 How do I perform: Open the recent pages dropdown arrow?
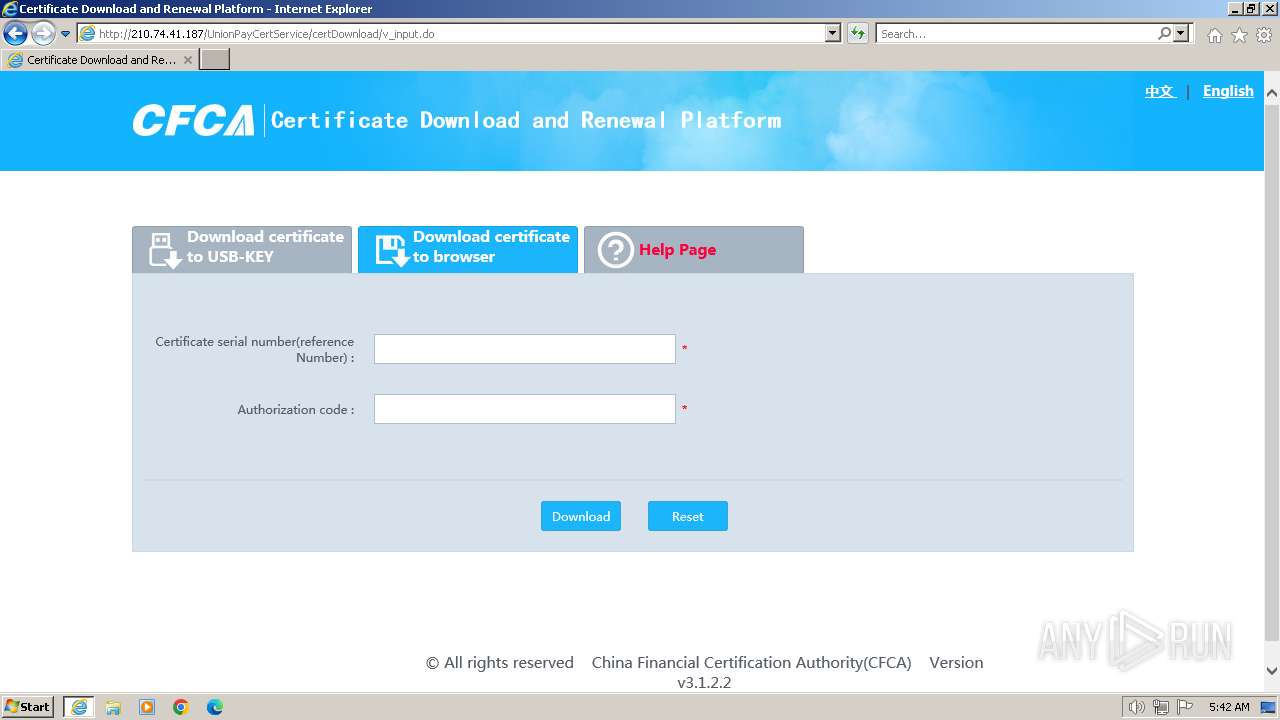pos(66,34)
